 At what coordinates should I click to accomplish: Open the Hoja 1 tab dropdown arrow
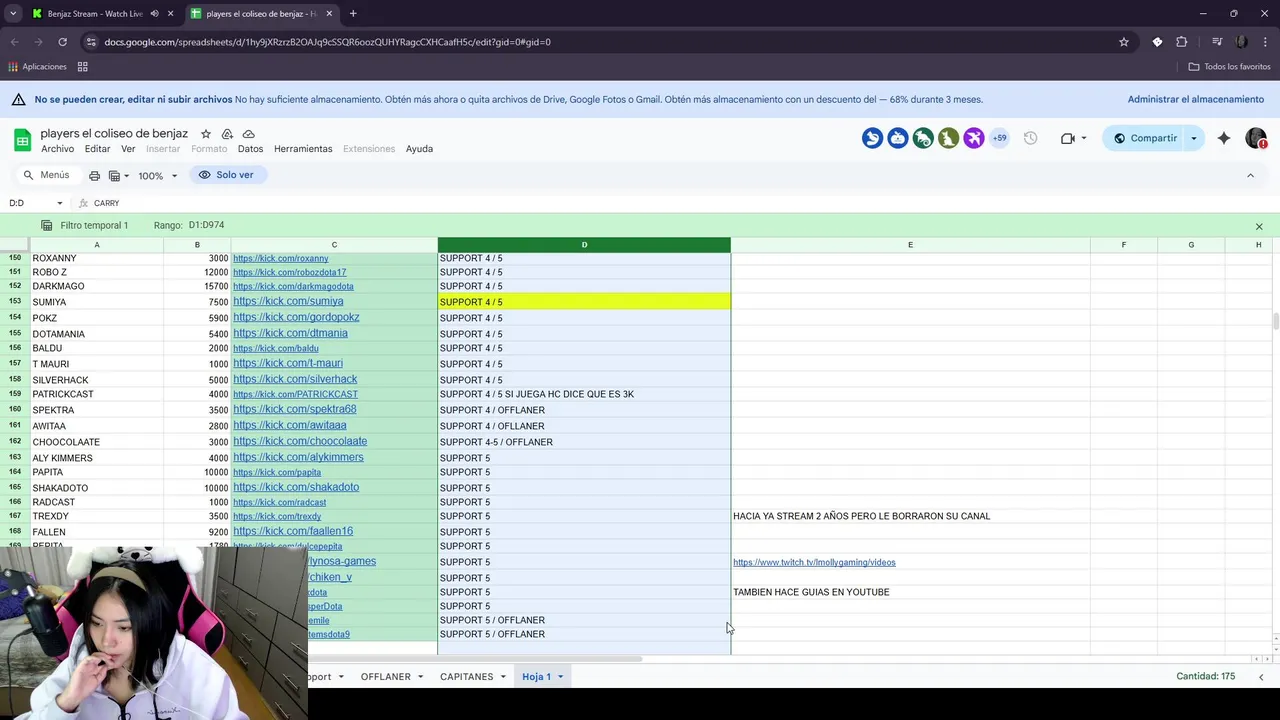coord(560,677)
